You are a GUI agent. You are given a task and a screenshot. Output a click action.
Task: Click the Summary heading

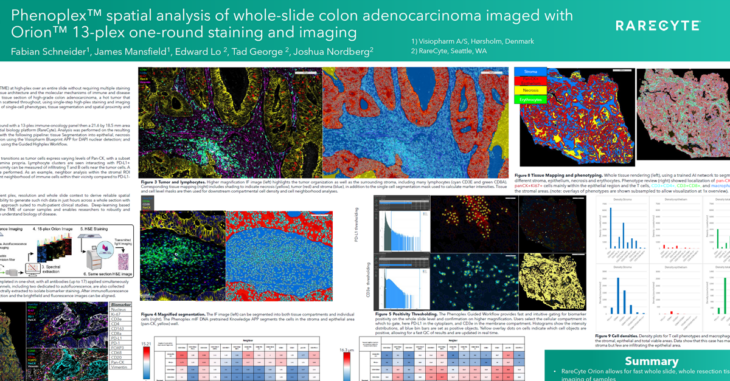pyautogui.click(x=651, y=361)
